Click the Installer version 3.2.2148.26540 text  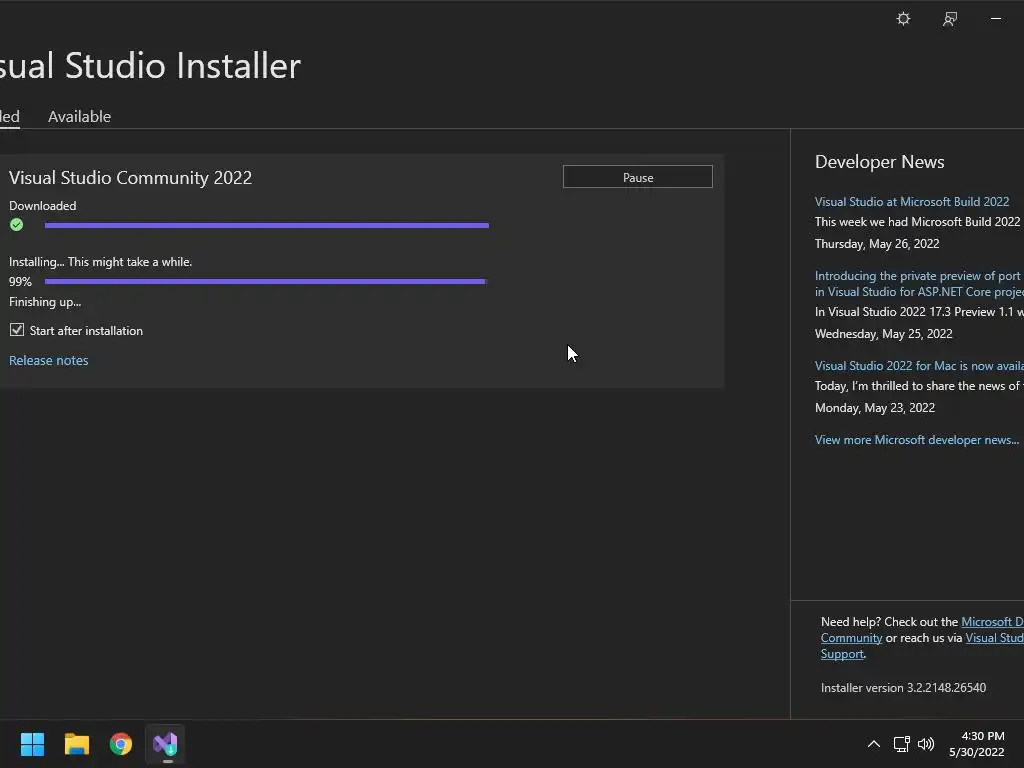click(x=903, y=688)
